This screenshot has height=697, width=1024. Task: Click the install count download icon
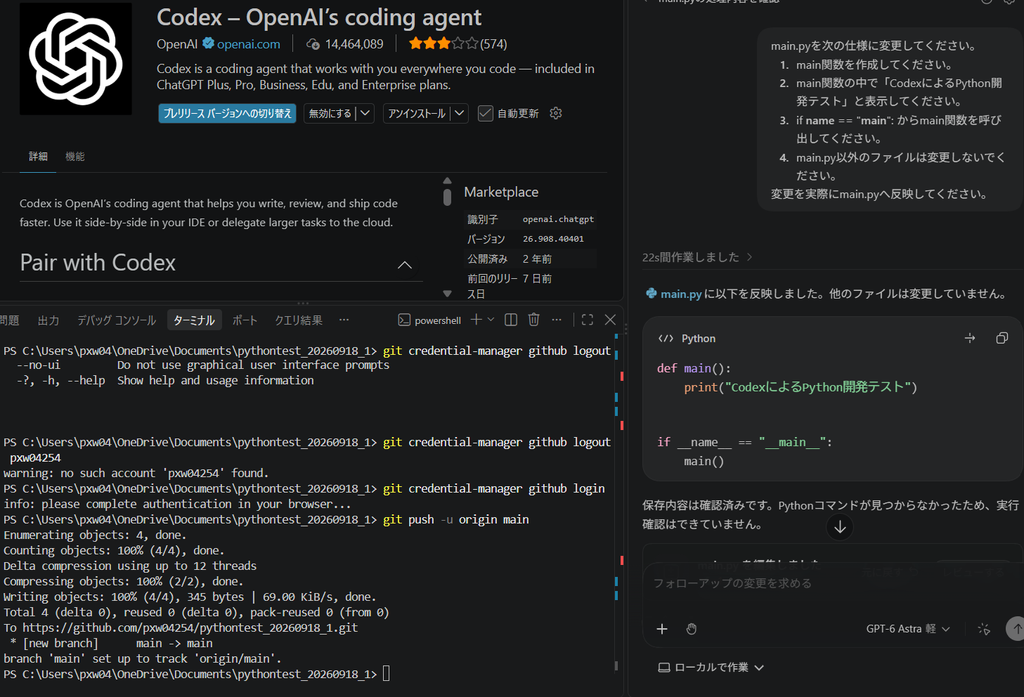pos(313,44)
